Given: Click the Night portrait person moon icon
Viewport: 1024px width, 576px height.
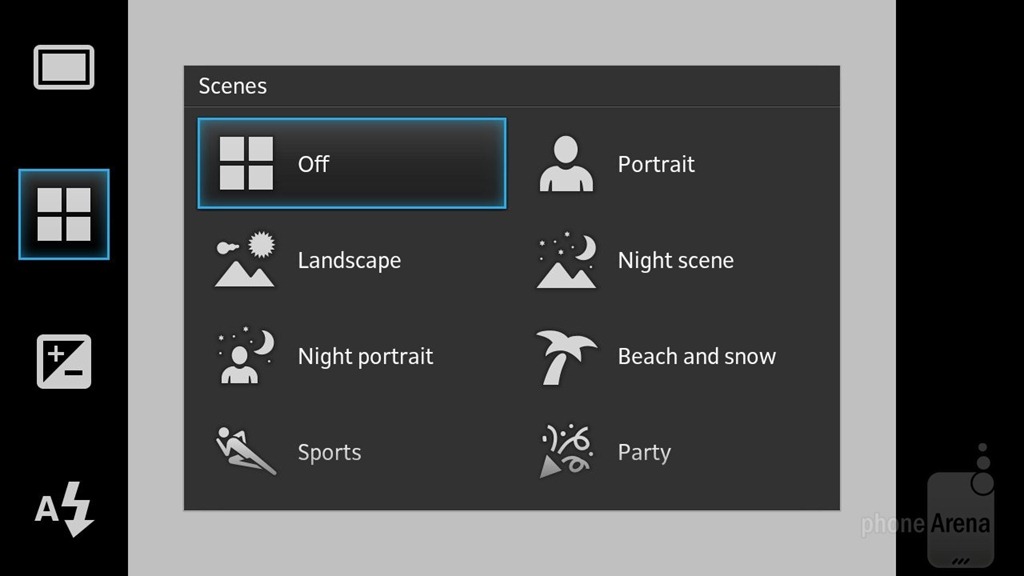Looking at the screenshot, I should 246,356.
